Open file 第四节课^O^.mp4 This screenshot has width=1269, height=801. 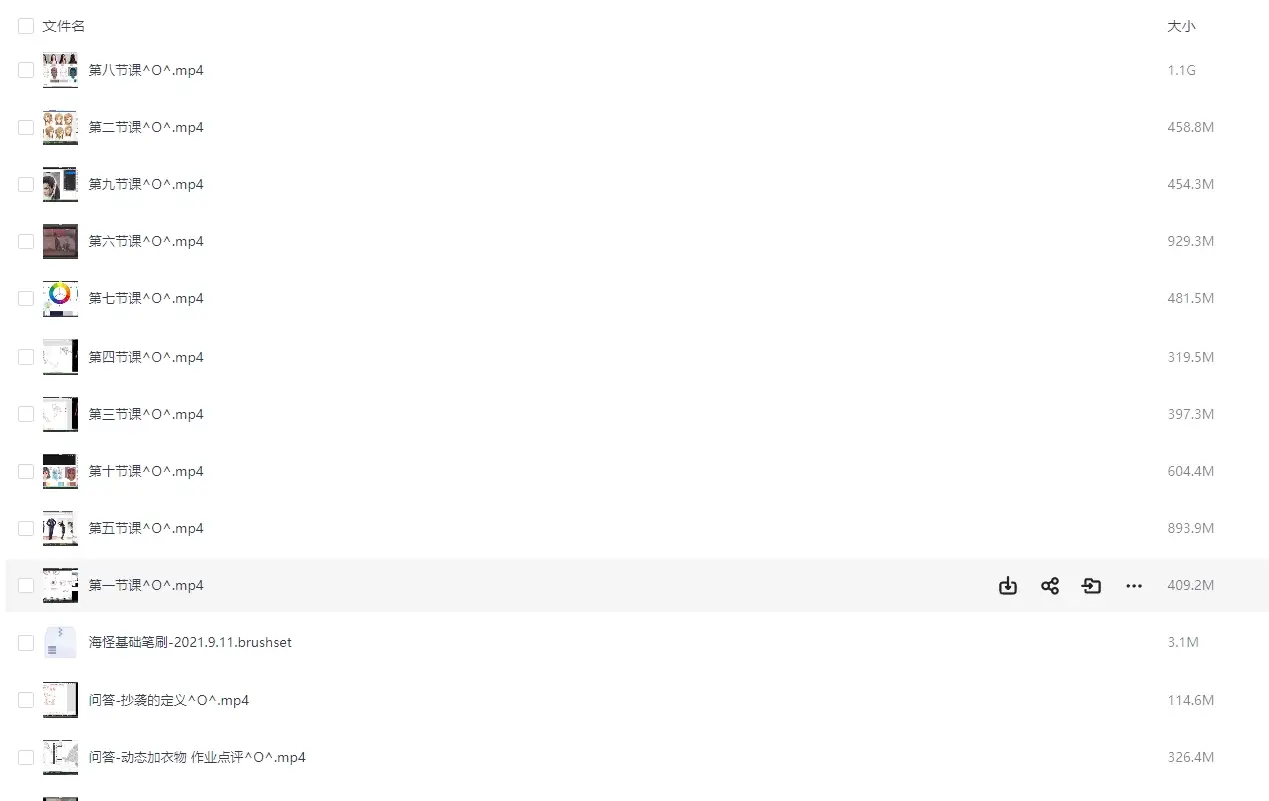tap(146, 357)
